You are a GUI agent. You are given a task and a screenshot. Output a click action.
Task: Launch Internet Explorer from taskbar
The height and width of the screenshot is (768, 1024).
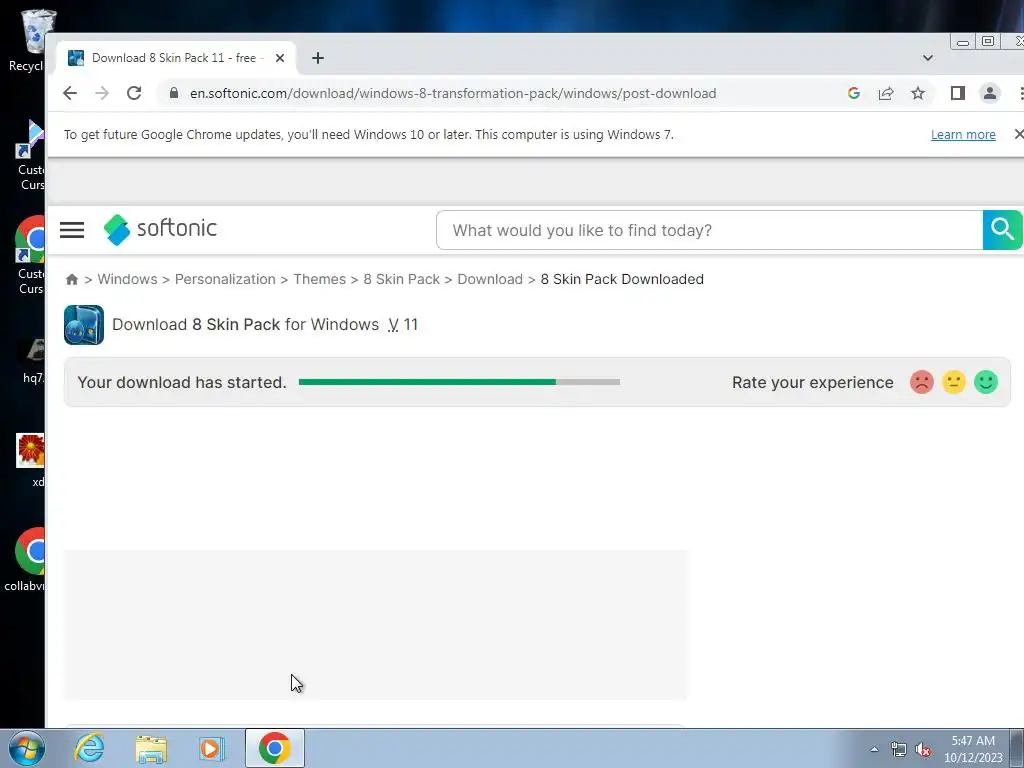tap(89, 748)
